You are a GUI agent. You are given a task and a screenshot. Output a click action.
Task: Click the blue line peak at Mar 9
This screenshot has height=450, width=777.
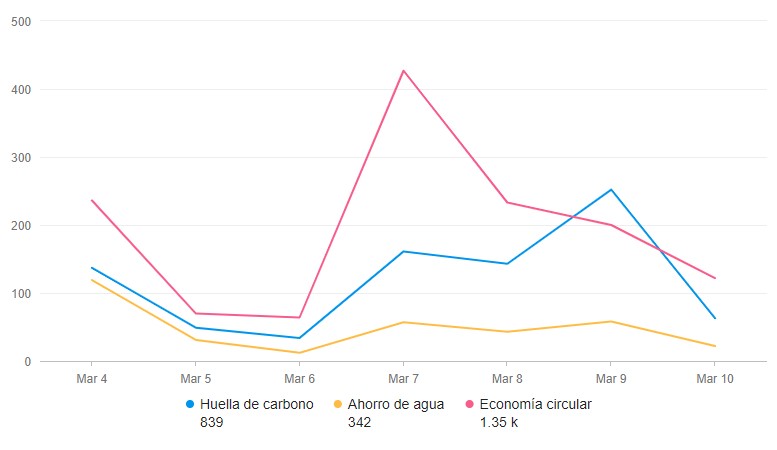pyautogui.click(x=611, y=189)
